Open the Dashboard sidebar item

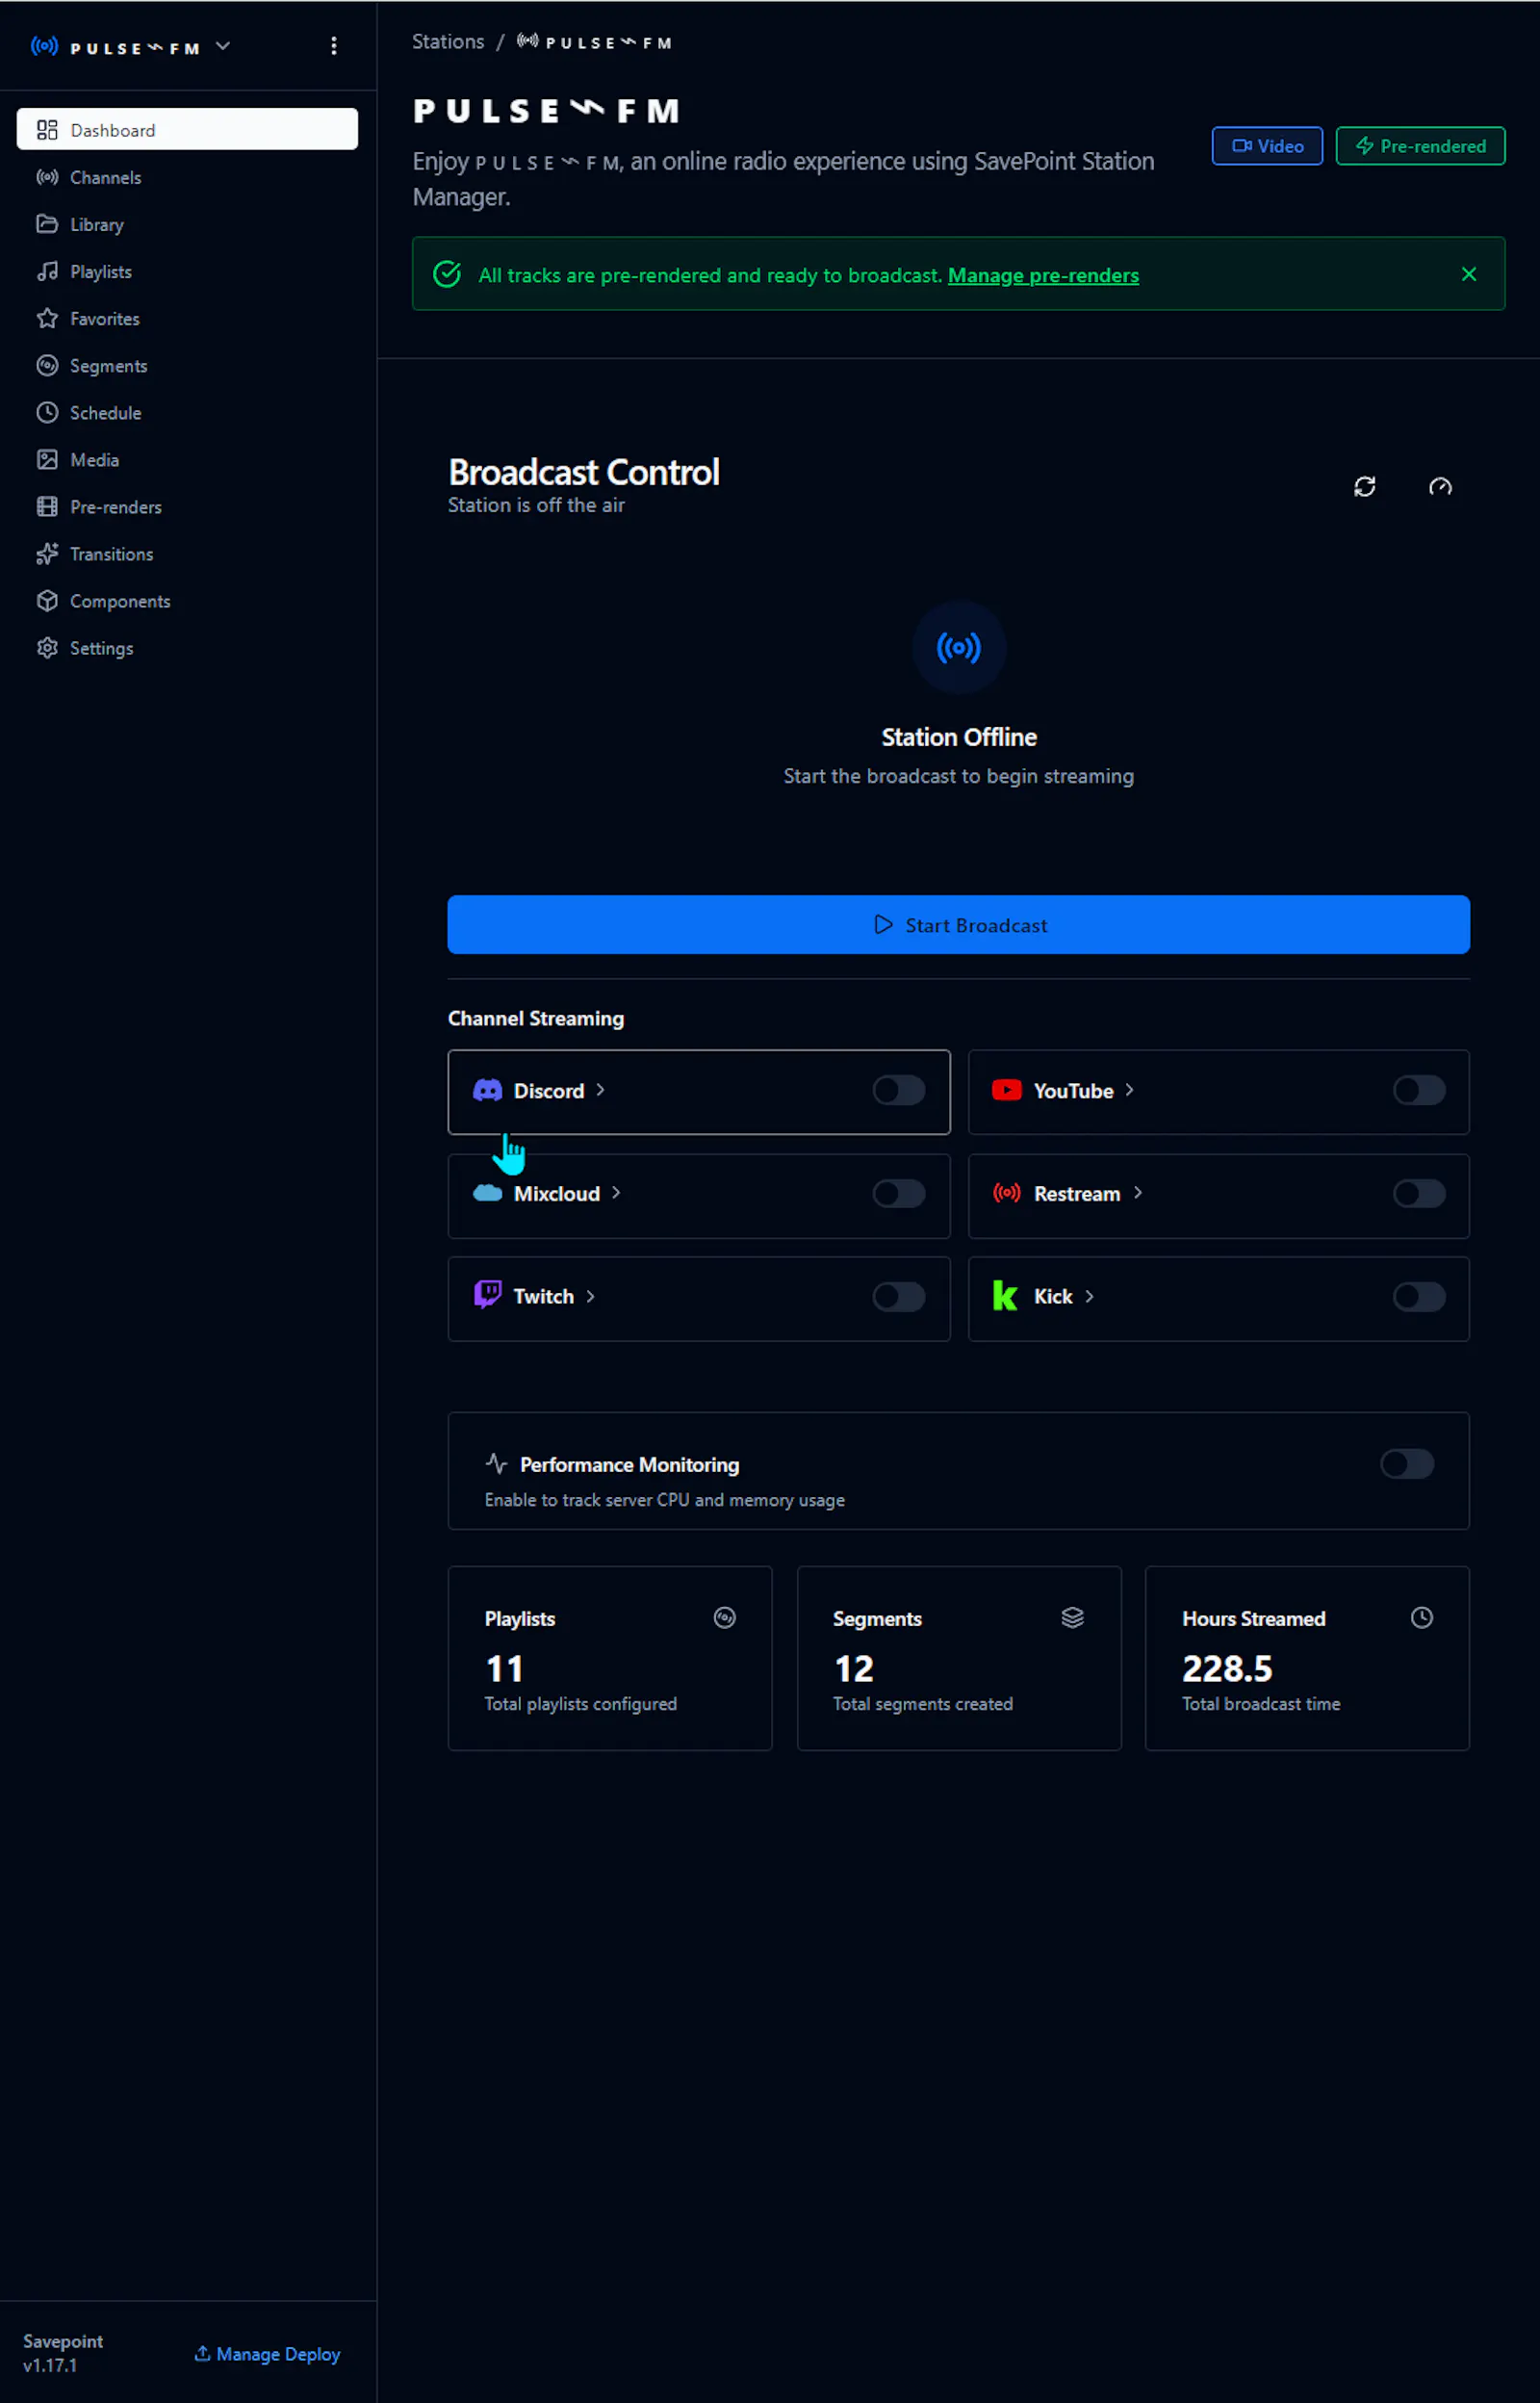(x=187, y=130)
